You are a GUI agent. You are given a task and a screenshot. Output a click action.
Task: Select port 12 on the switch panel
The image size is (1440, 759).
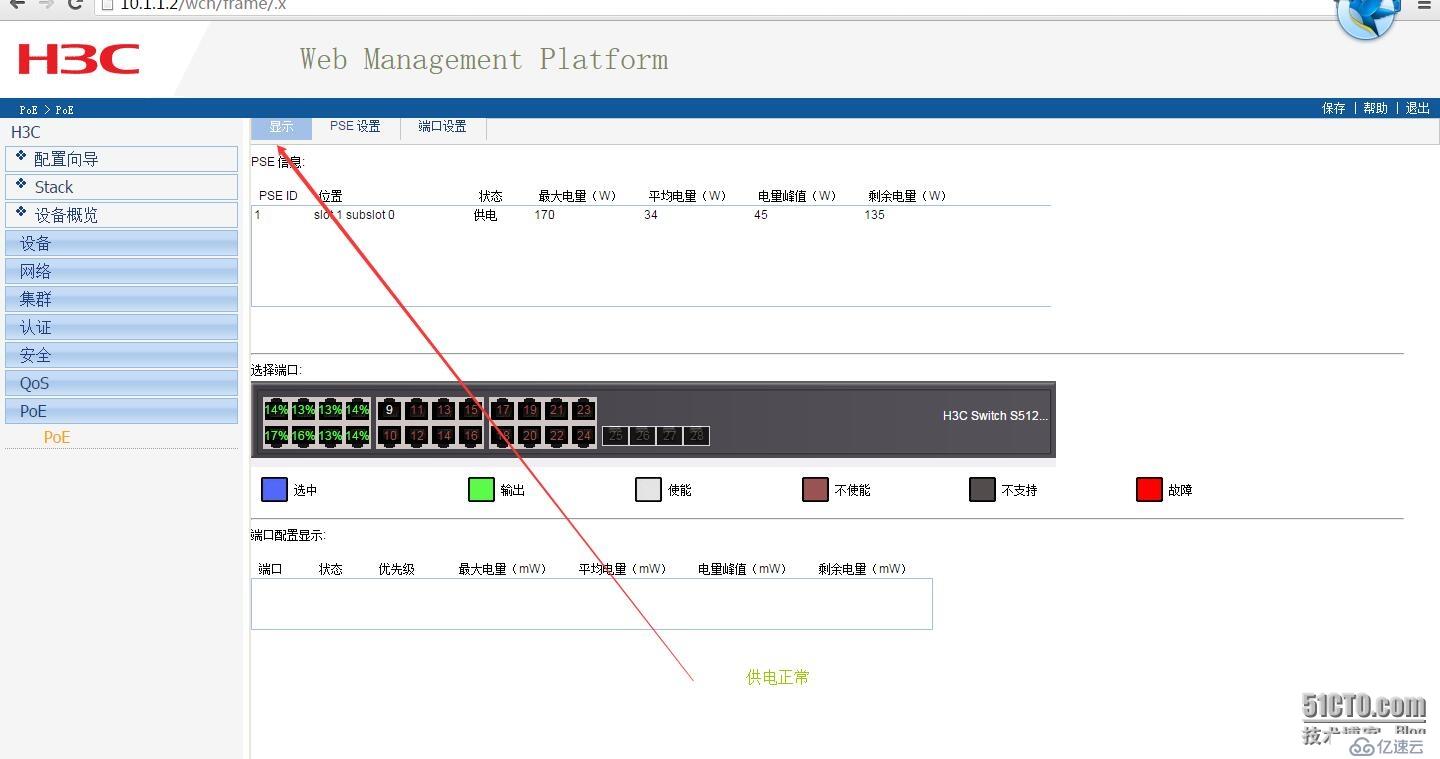point(417,436)
